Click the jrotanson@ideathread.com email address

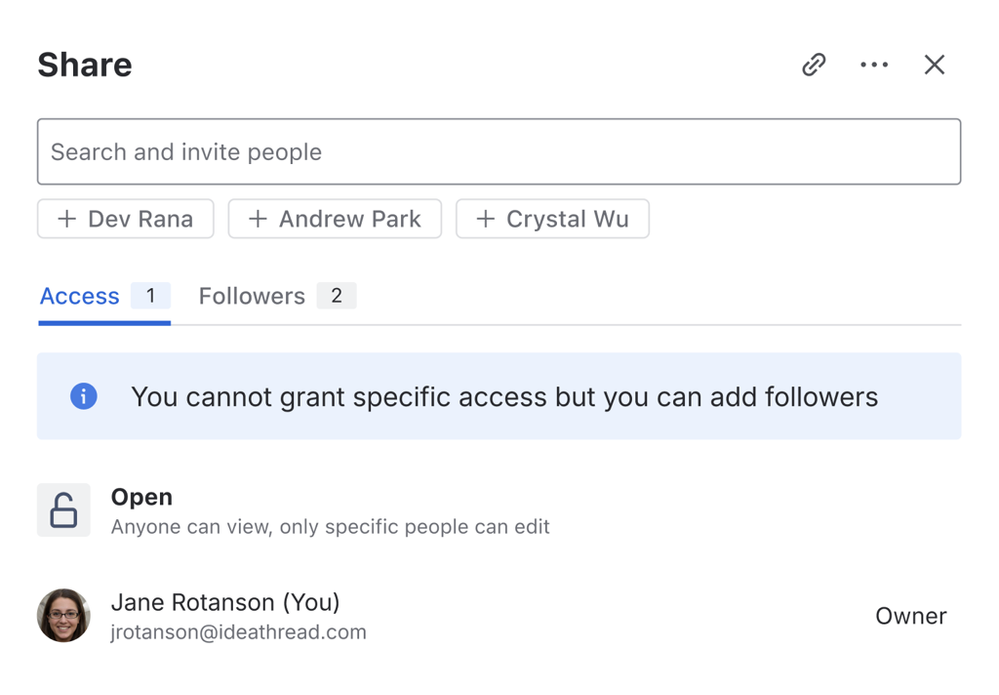coord(239,632)
